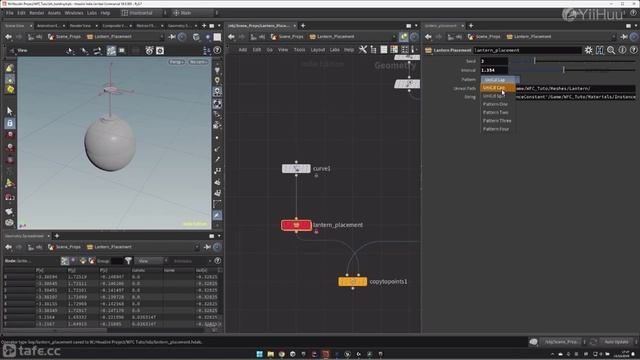Click the node info icon in parameters

point(622,50)
